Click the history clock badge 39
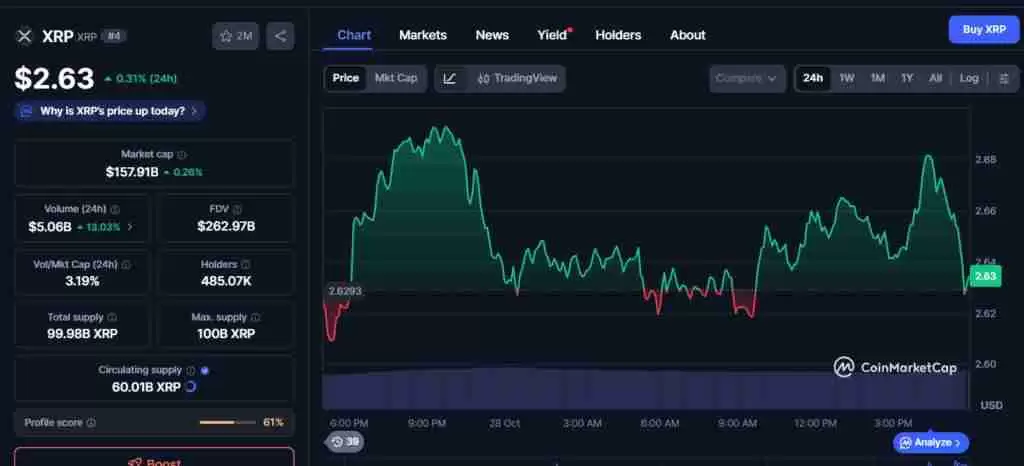 344,442
